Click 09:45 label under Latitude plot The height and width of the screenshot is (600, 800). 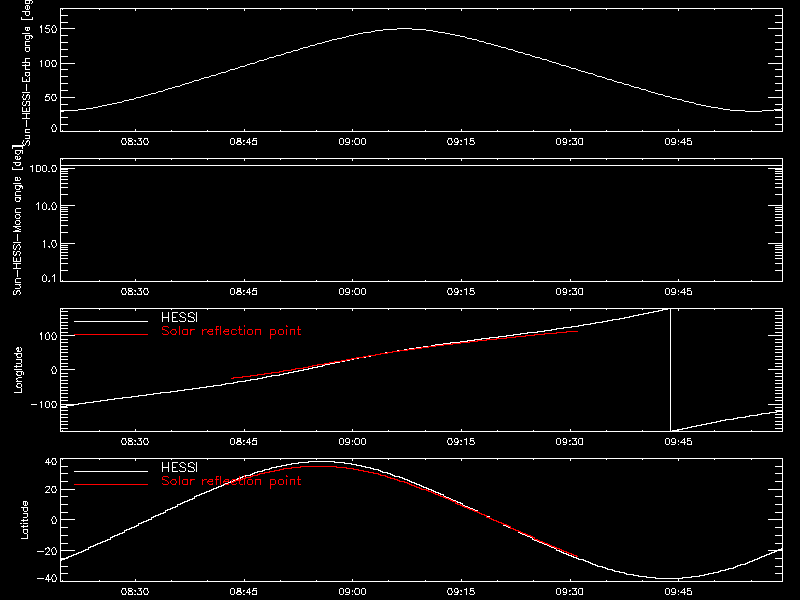pos(678,592)
